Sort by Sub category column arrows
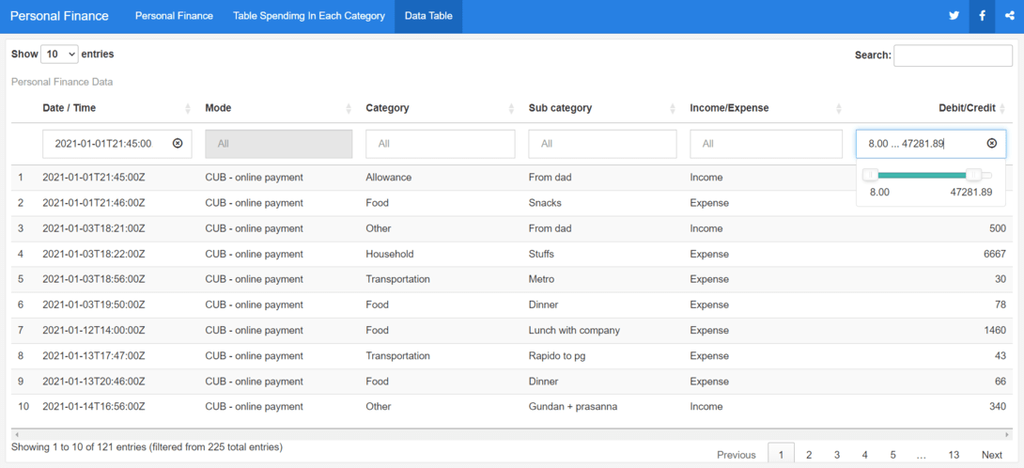 coord(674,109)
